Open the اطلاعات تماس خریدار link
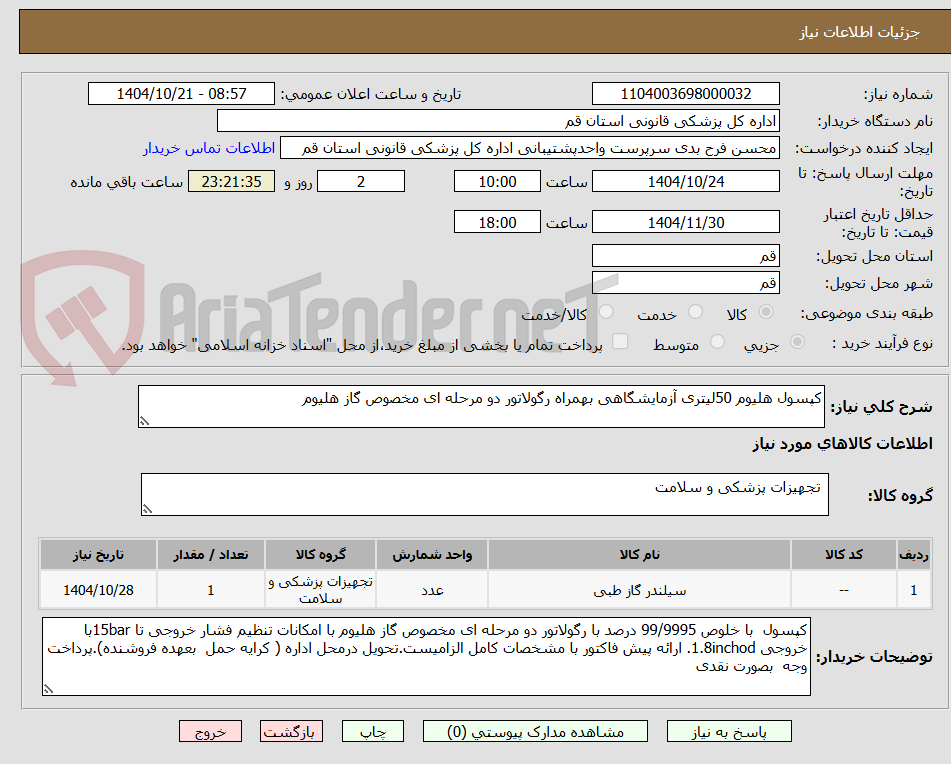Image resolution: width=951 pixels, height=764 pixels. coord(209,148)
